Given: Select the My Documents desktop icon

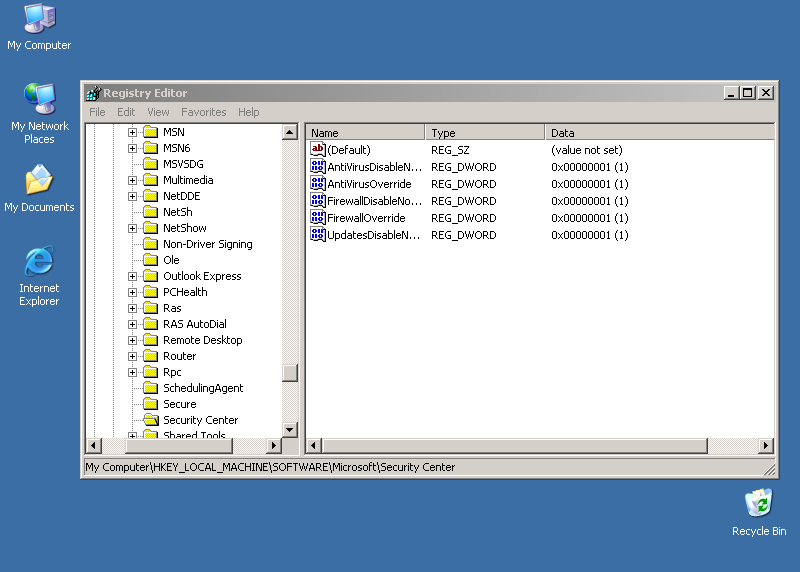Looking at the screenshot, I should tap(39, 188).
